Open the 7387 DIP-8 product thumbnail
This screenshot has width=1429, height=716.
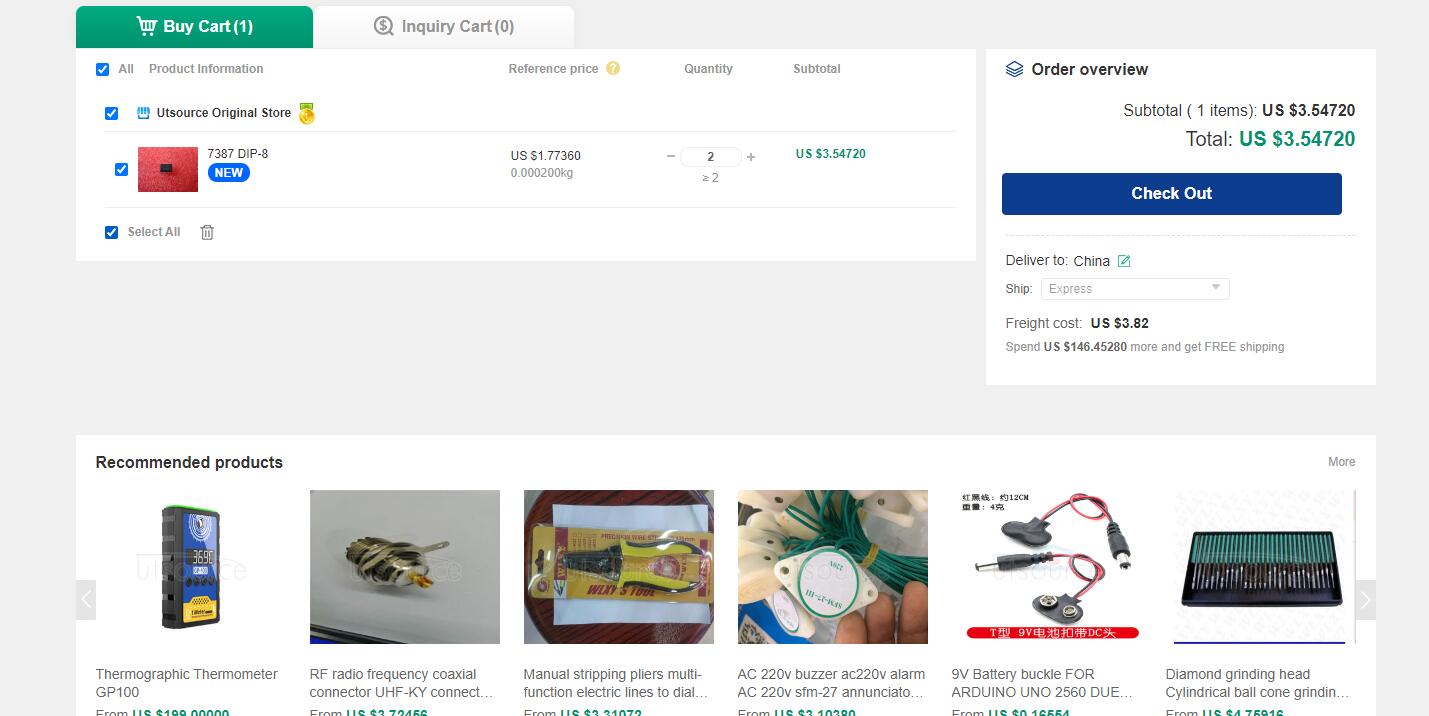[168, 169]
